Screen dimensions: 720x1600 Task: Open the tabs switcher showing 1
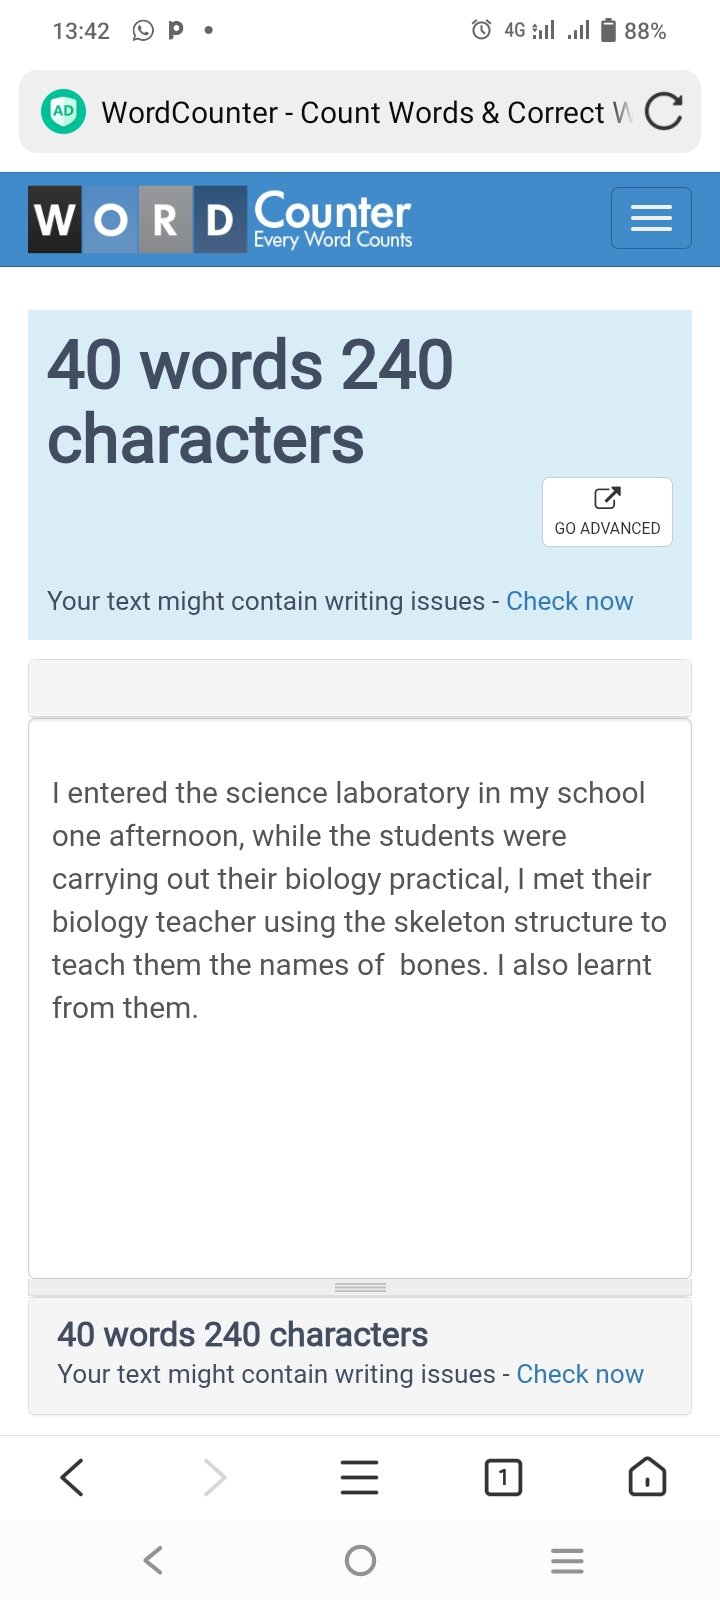click(503, 1477)
